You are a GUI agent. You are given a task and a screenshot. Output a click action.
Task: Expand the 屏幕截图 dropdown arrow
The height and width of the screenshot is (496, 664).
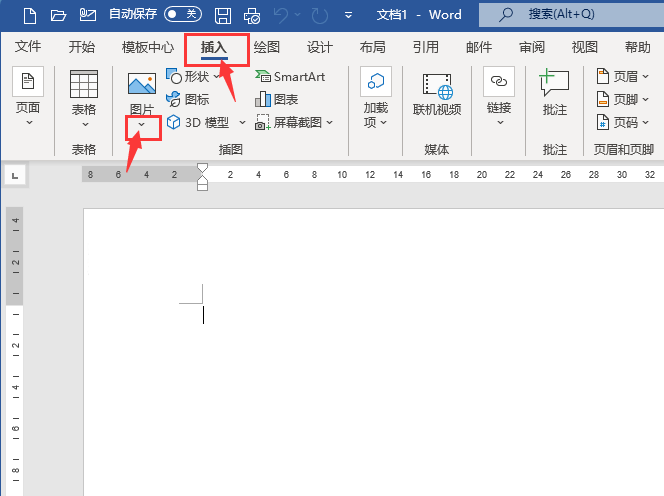tap(330, 122)
